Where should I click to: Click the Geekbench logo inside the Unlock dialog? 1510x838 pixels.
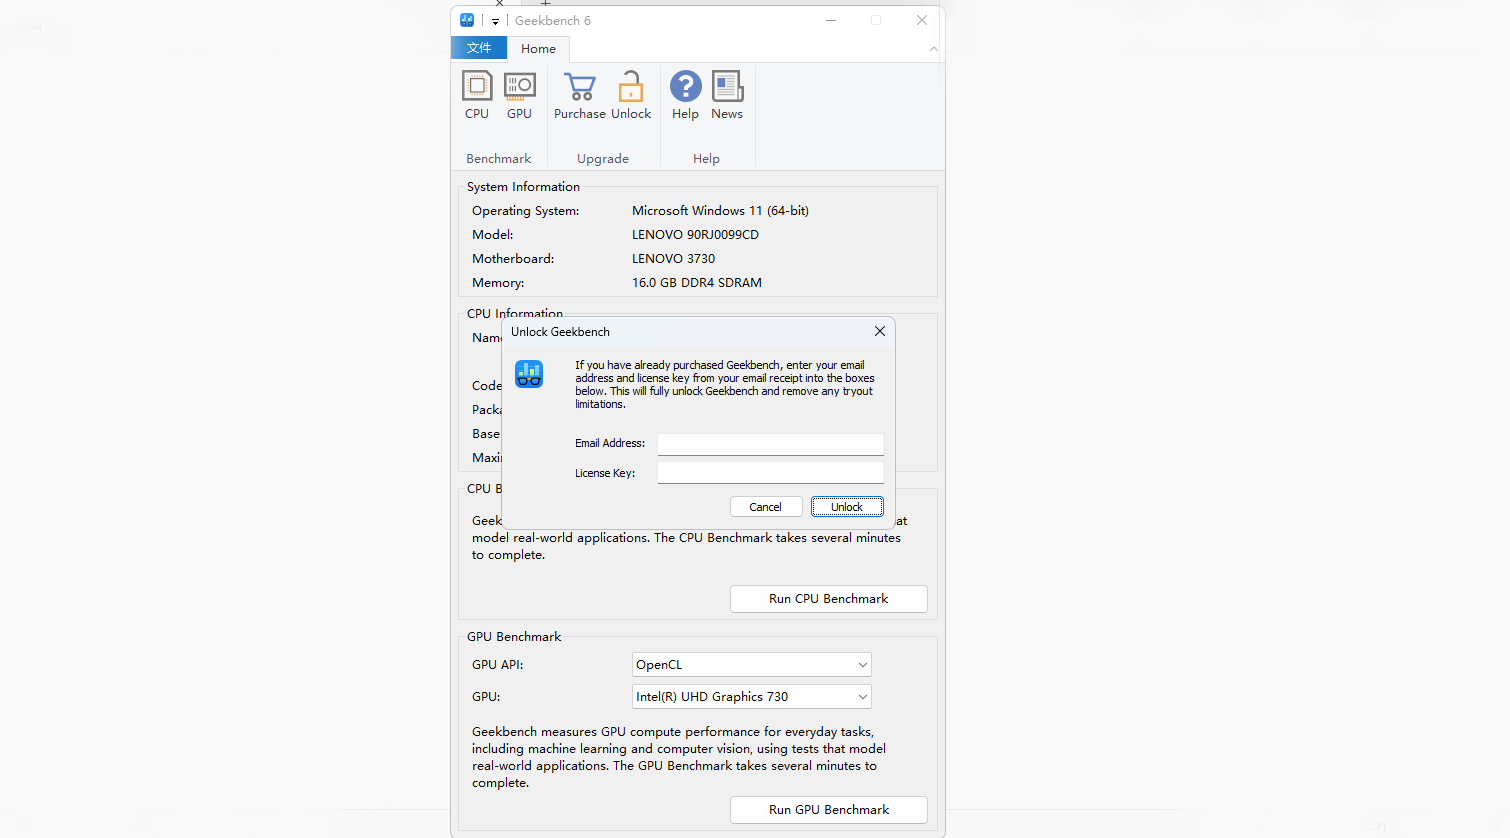point(529,374)
